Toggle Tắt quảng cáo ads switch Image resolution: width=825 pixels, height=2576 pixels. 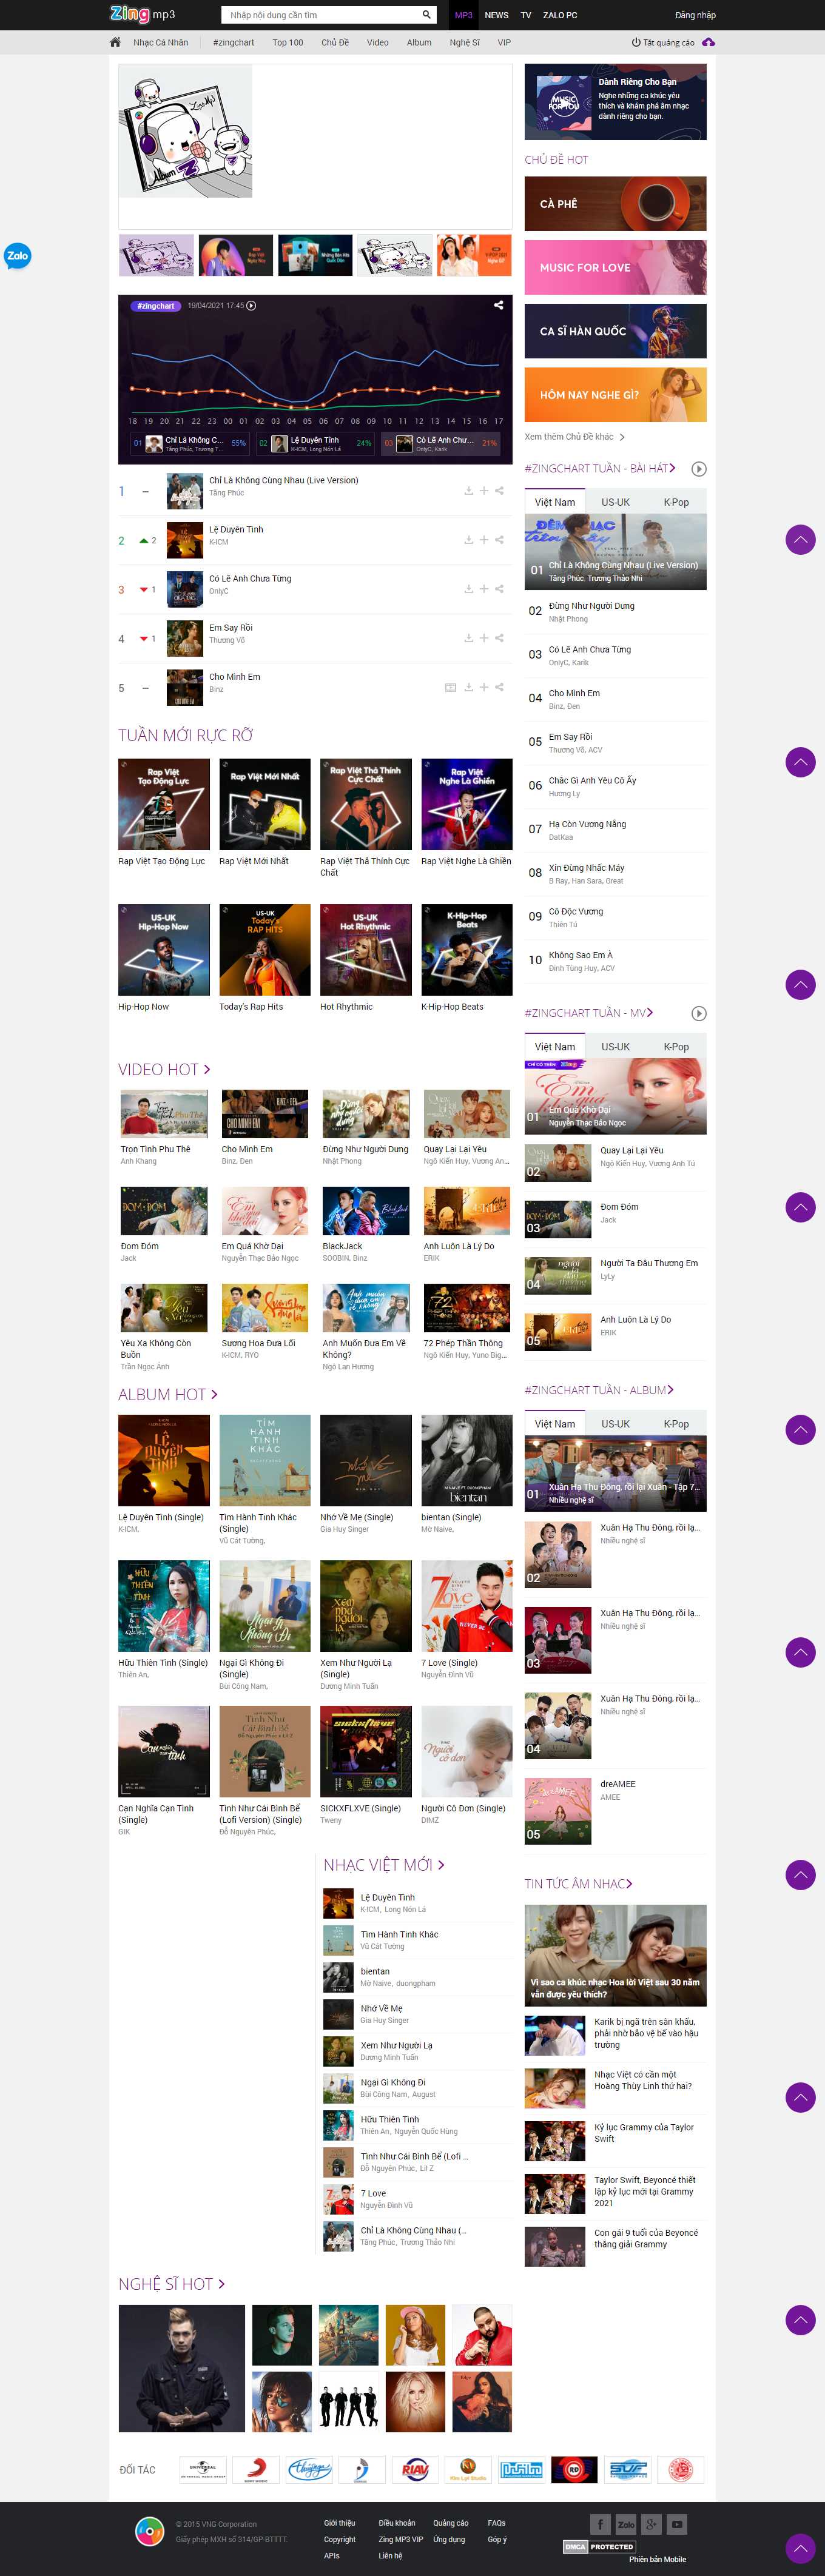pyautogui.click(x=663, y=42)
